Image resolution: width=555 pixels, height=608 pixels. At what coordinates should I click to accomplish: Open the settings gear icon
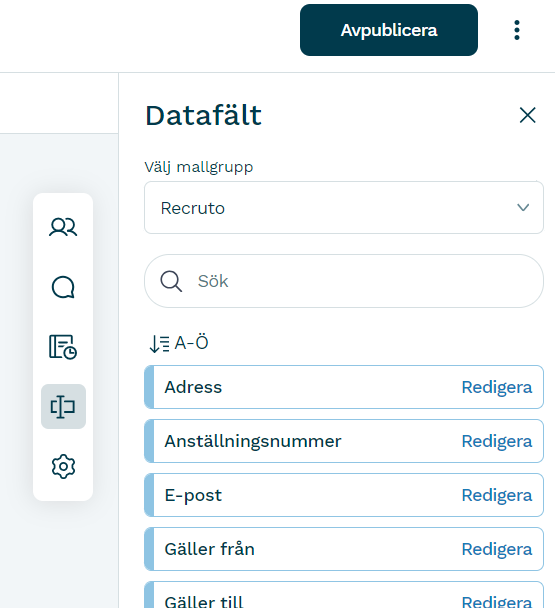[x=63, y=466]
